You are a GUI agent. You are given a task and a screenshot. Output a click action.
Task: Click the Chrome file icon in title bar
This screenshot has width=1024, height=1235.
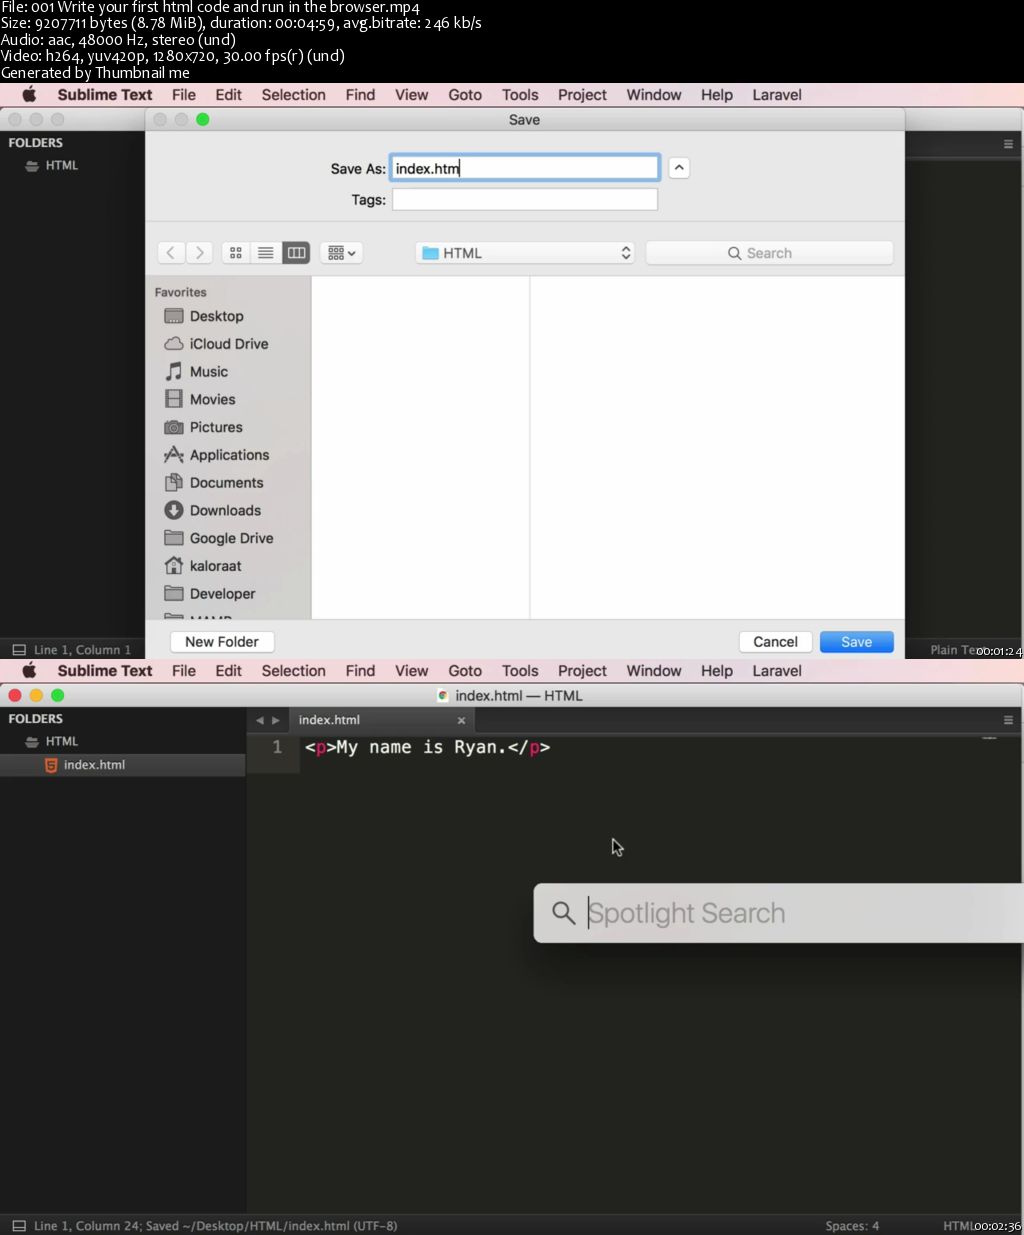pyautogui.click(x=443, y=696)
